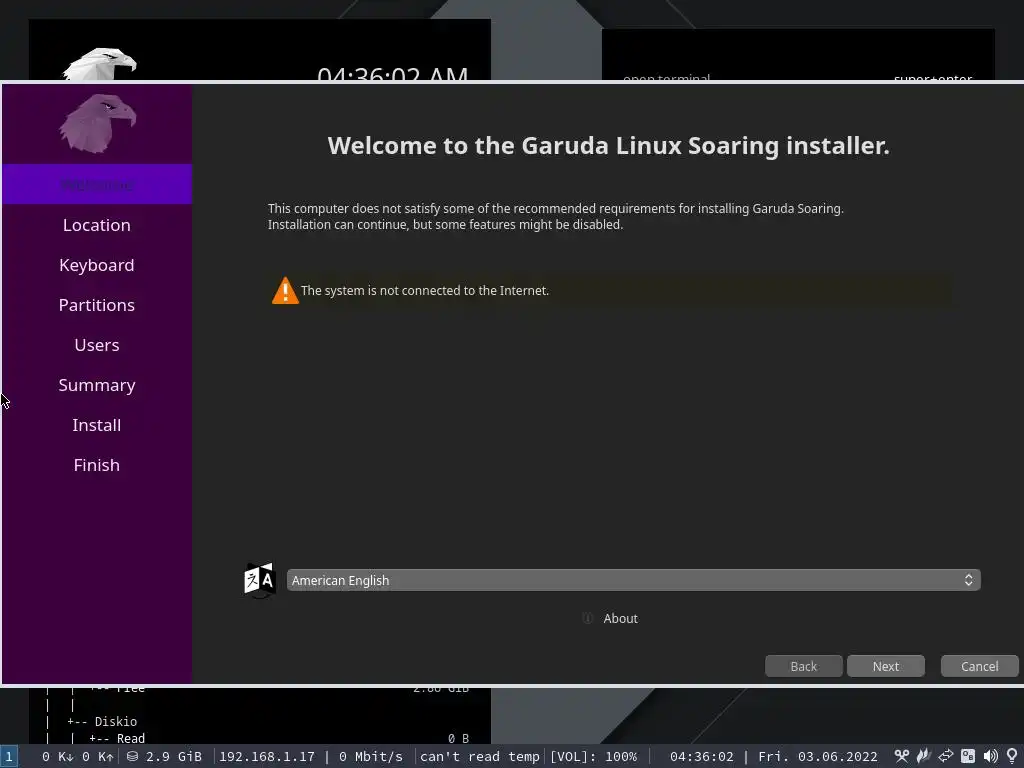Click the orange warning triangle icon
This screenshot has width=1024, height=768.
click(285, 291)
